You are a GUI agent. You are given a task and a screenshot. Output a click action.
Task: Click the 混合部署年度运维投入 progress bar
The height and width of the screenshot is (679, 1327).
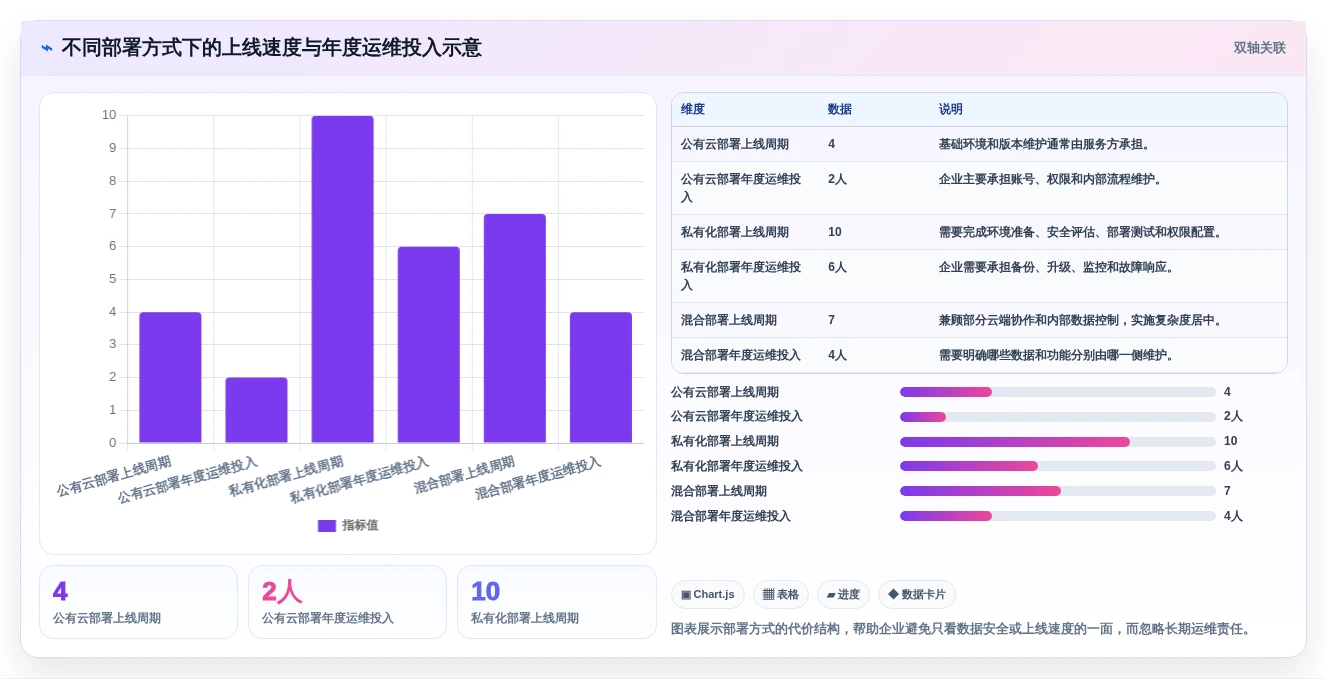(x=1058, y=516)
